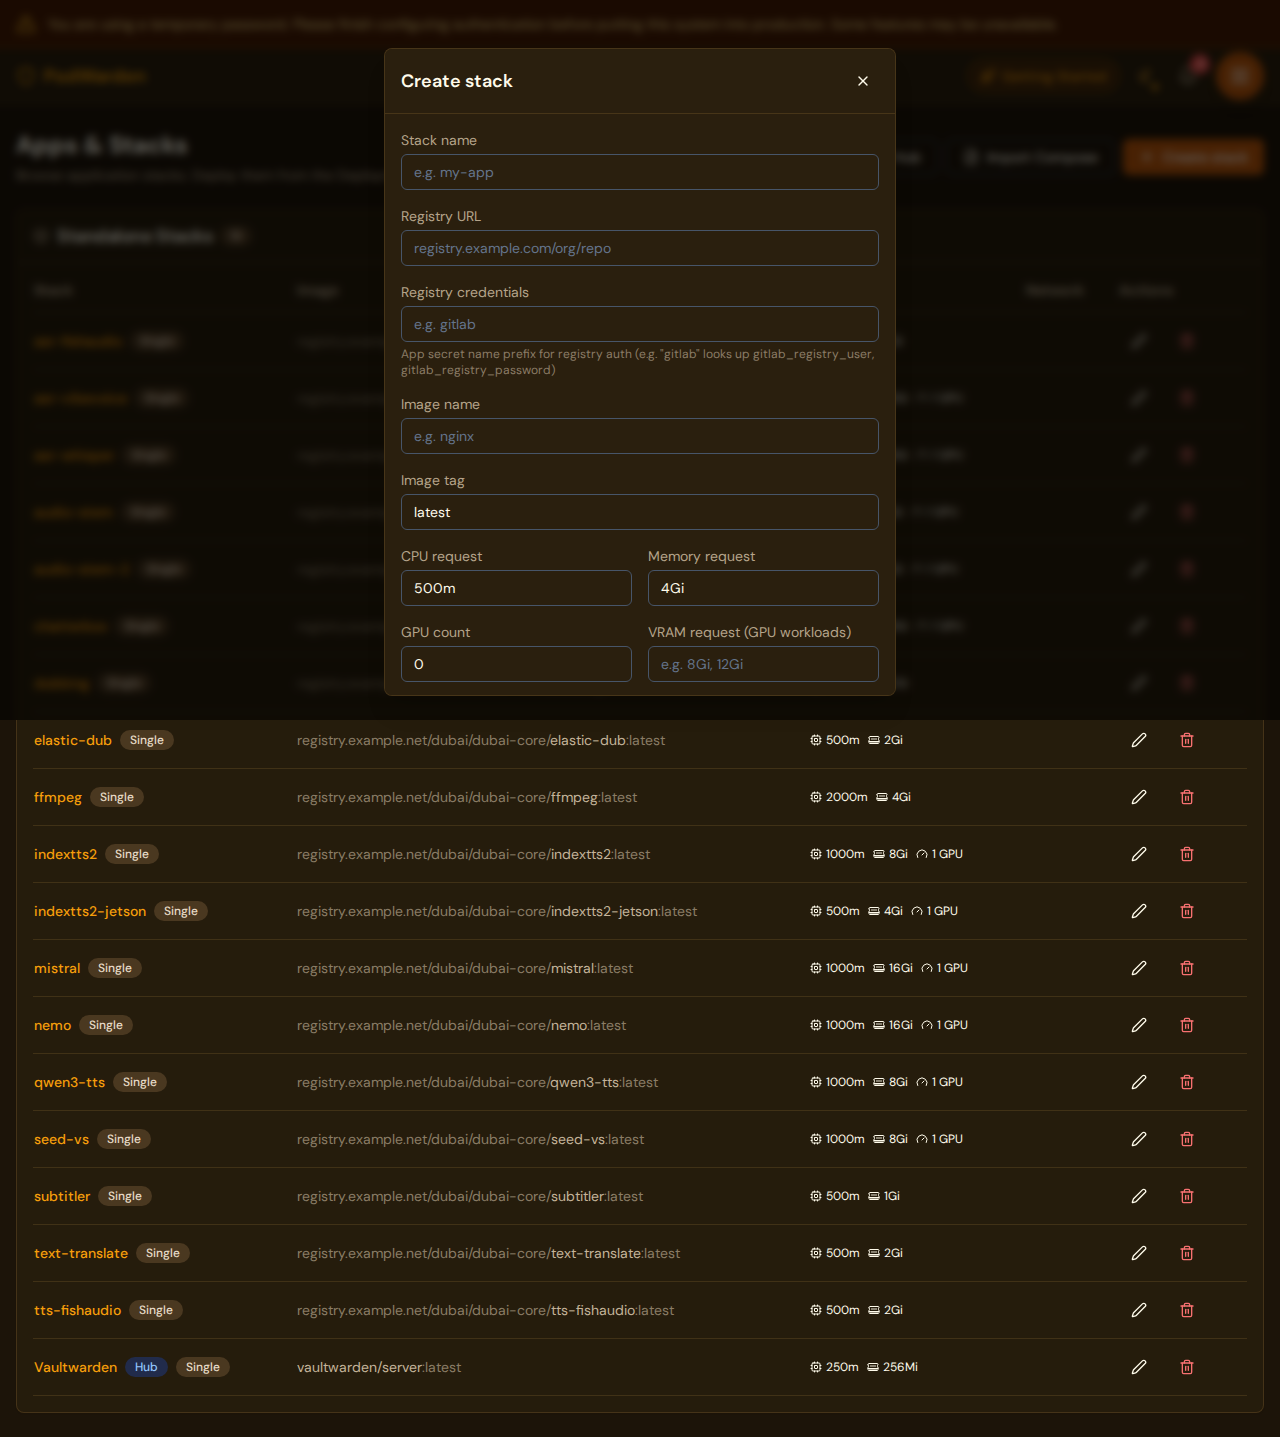Screen dimensions: 1280x1437
Task: Click the GPU count field
Action: click(516, 664)
